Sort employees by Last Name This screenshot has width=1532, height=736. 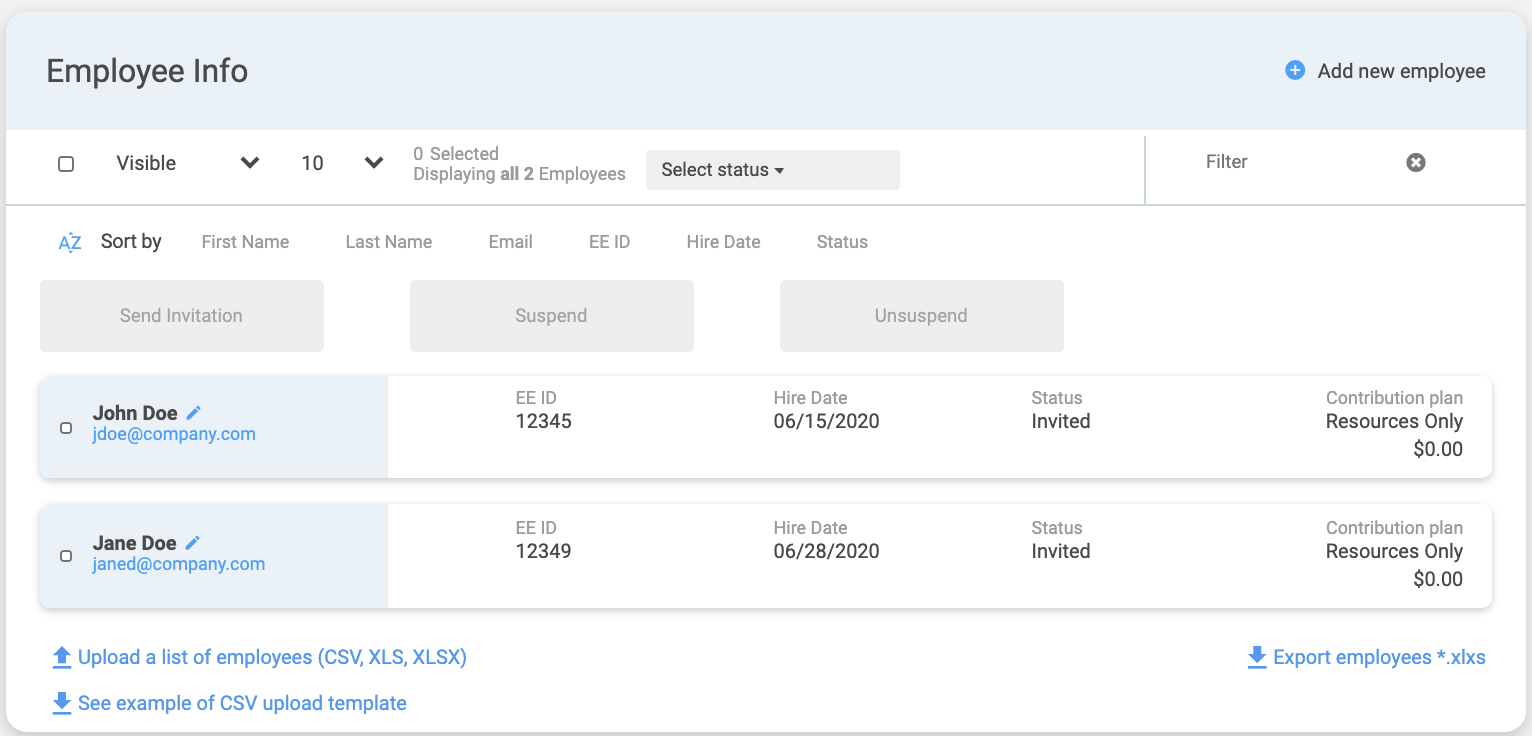(x=388, y=242)
